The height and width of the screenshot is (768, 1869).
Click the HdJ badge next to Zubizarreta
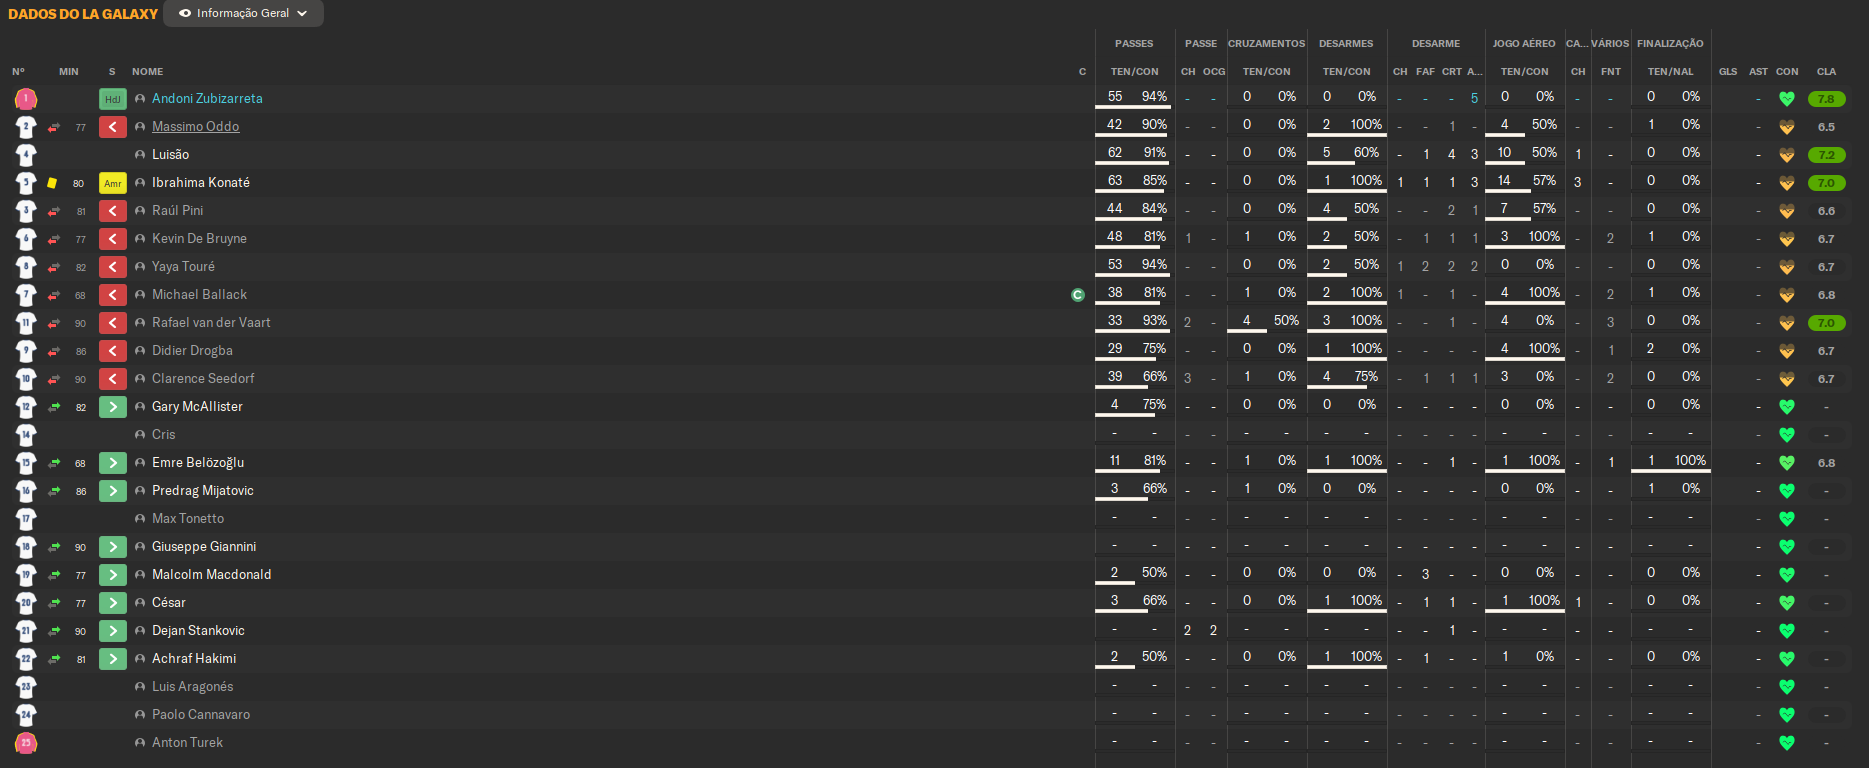pos(112,99)
